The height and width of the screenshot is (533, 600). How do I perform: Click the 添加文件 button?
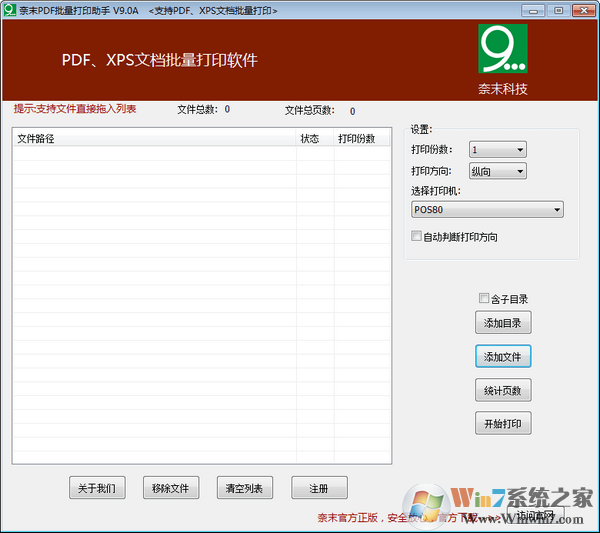[x=503, y=356]
